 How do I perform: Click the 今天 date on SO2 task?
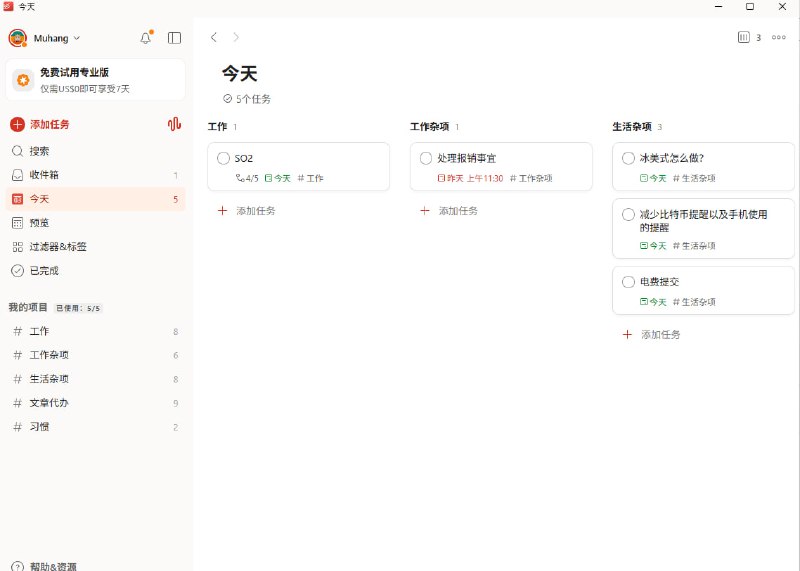278,178
